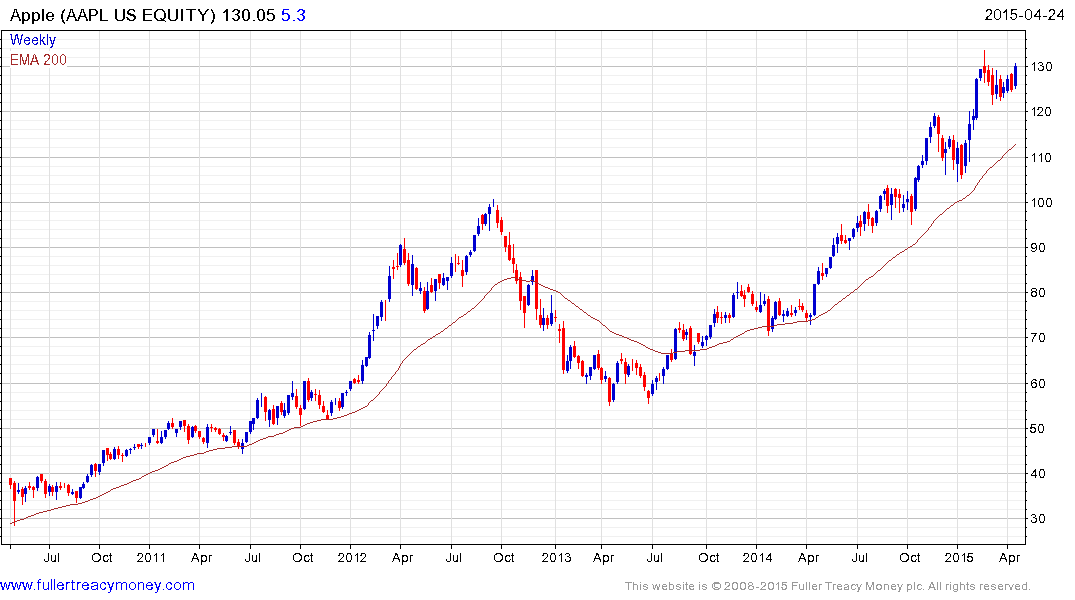1075x600 pixels.
Task: Open the www.fullertreacymoney.com link
Action: 97,585
